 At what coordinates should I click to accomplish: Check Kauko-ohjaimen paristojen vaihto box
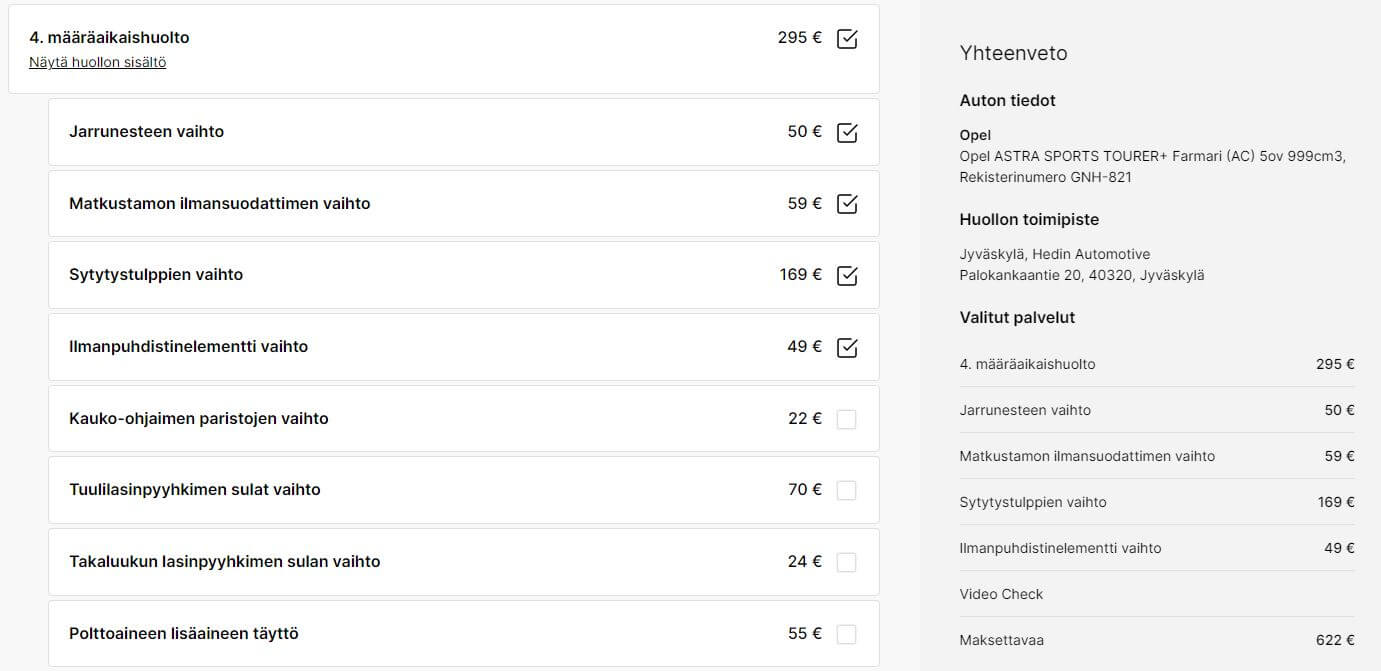[x=846, y=419]
